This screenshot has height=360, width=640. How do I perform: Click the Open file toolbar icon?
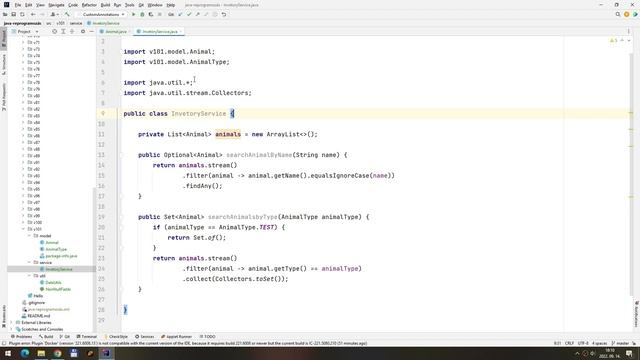point(5,14)
